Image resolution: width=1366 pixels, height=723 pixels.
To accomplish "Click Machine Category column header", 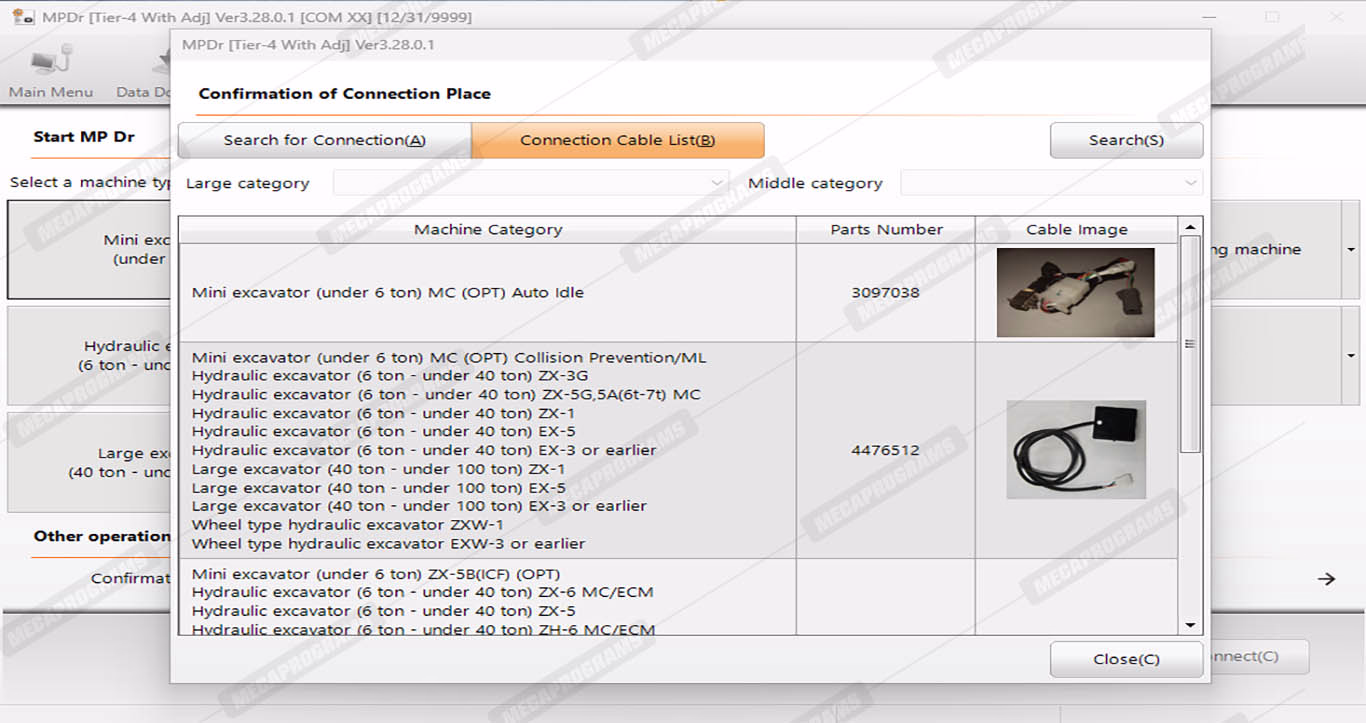I will pyautogui.click(x=488, y=229).
